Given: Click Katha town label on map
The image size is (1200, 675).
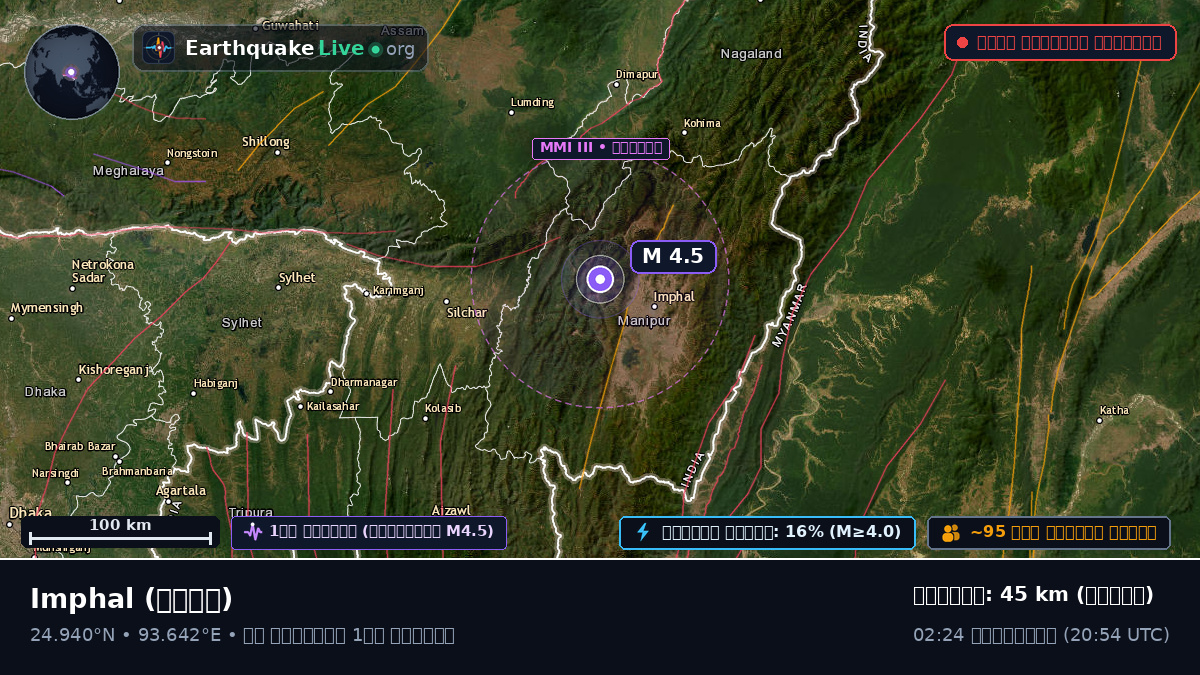Looking at the screenshot, I should [x=1114, y=410].
